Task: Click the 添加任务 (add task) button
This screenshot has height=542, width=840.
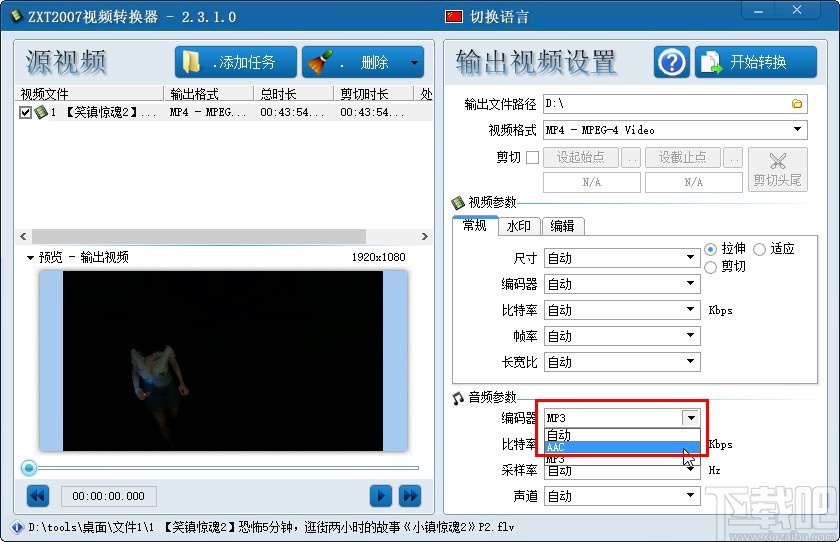Action: 236,62
